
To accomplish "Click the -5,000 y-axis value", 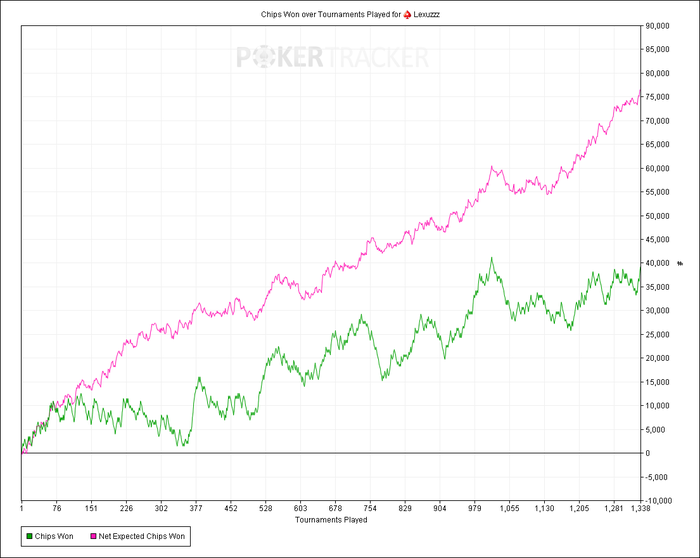I will [x=656, y=477].
